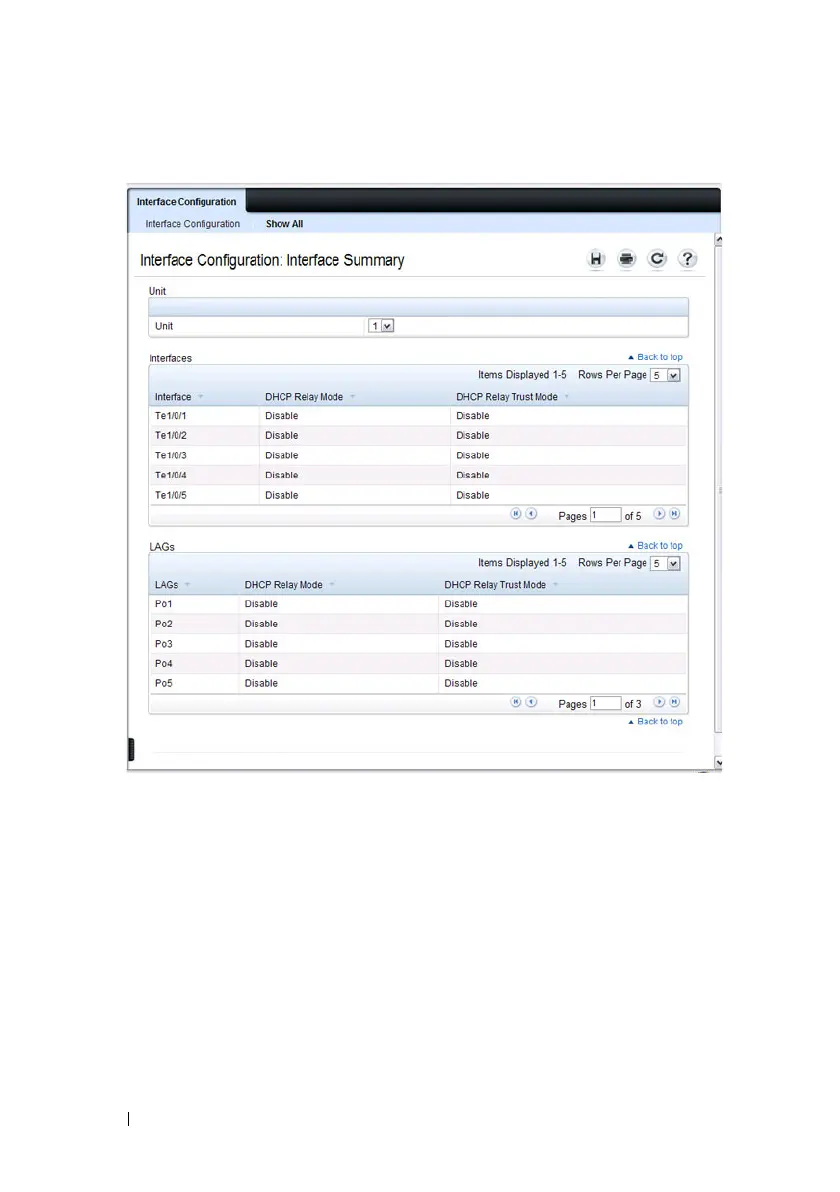Go to previous page of LAGs table
The image size is (840, 1192).
[531, 702]
